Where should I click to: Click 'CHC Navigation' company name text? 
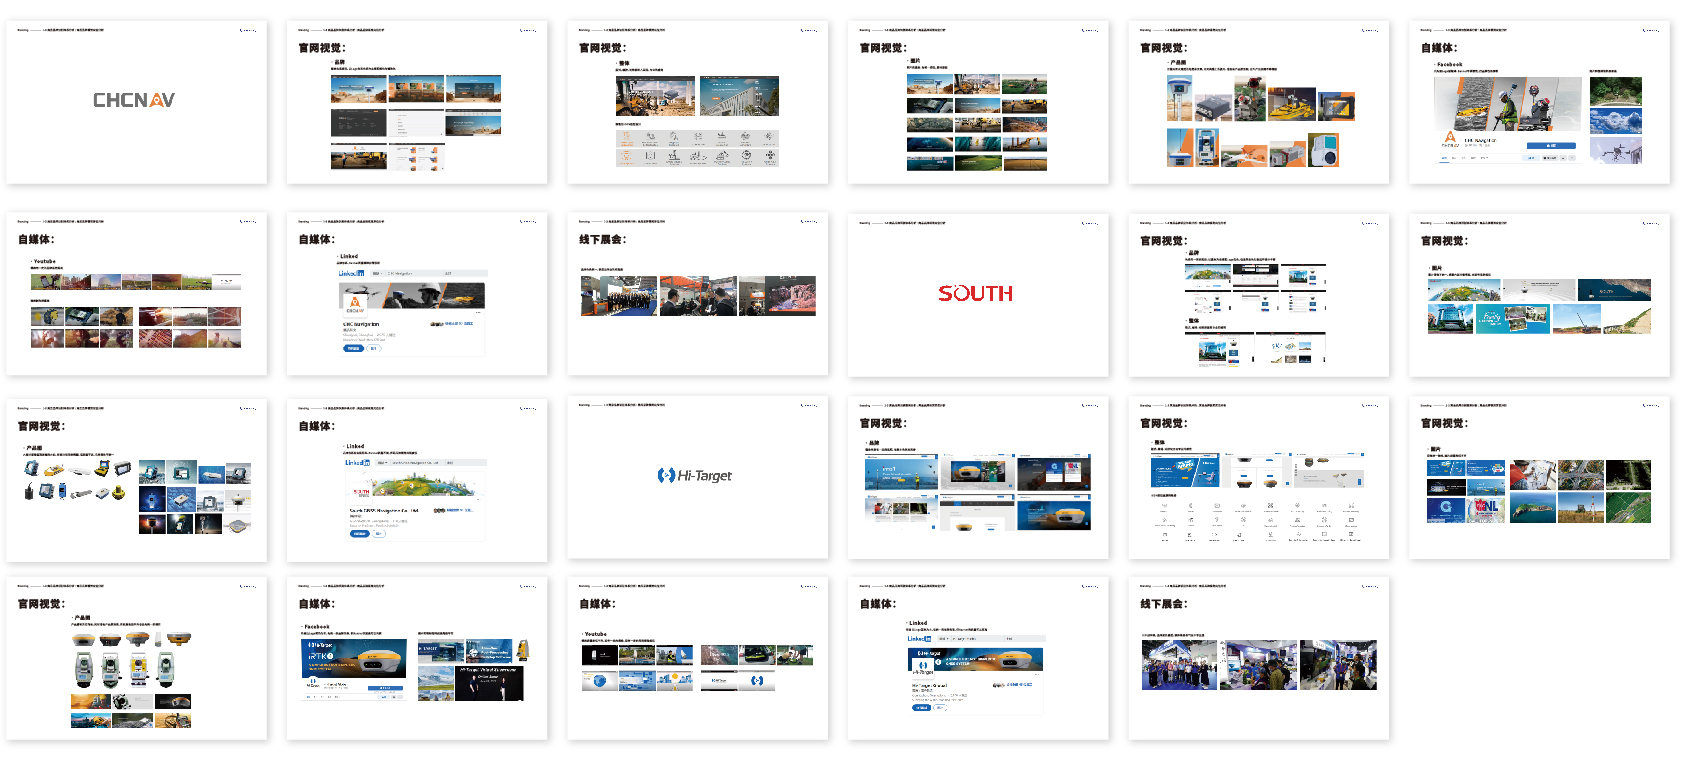click(x=361, y=324)
